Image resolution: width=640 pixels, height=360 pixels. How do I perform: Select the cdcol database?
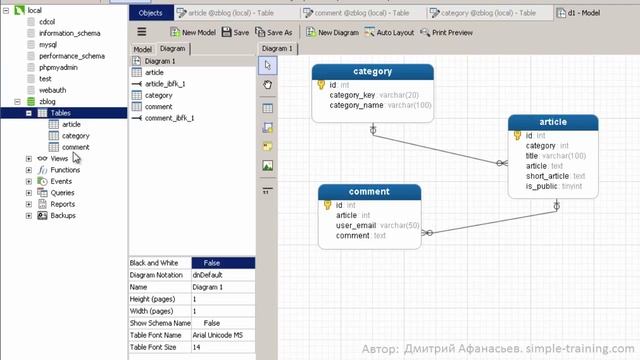coord(47,22)
